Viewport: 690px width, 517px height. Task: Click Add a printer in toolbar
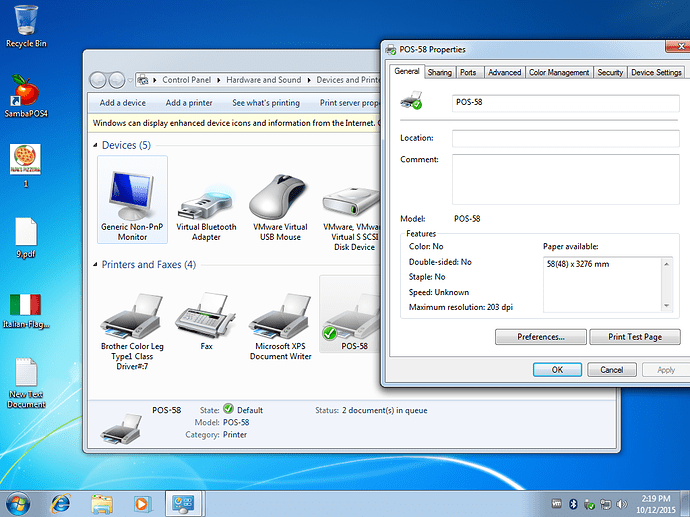tap(189, 103)
